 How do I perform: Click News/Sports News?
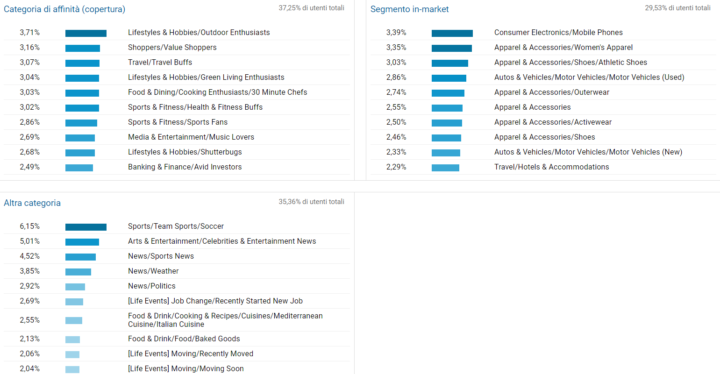tap(161, 256)
